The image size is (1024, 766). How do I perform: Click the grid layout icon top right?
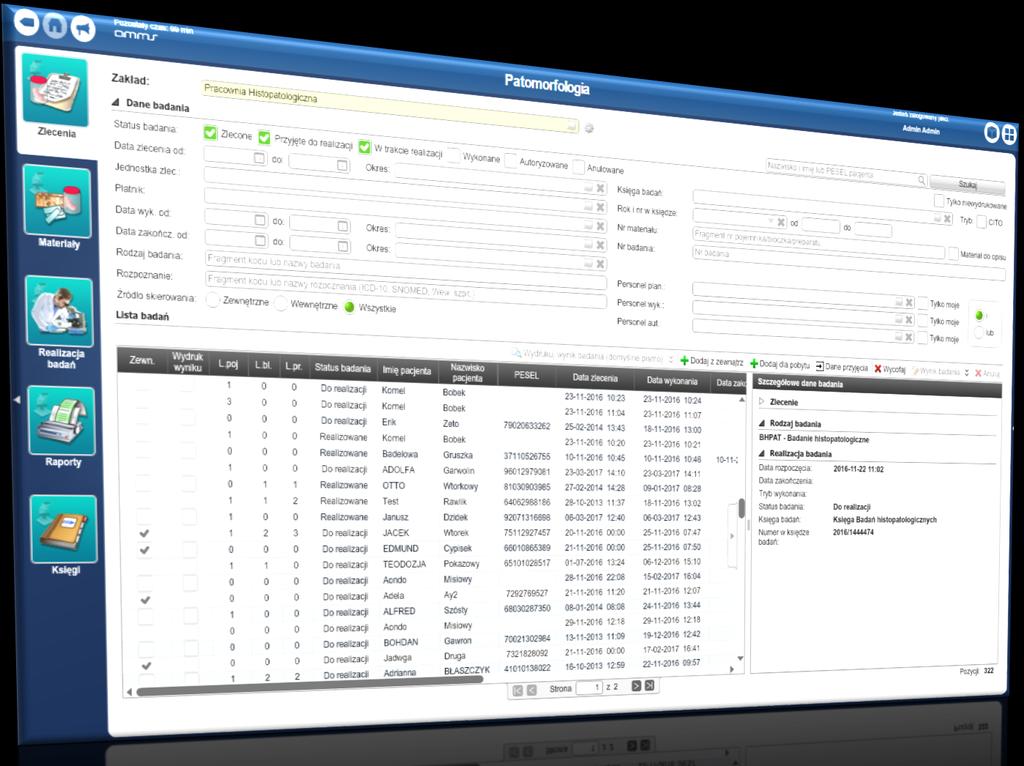[x=1010, y=135]
